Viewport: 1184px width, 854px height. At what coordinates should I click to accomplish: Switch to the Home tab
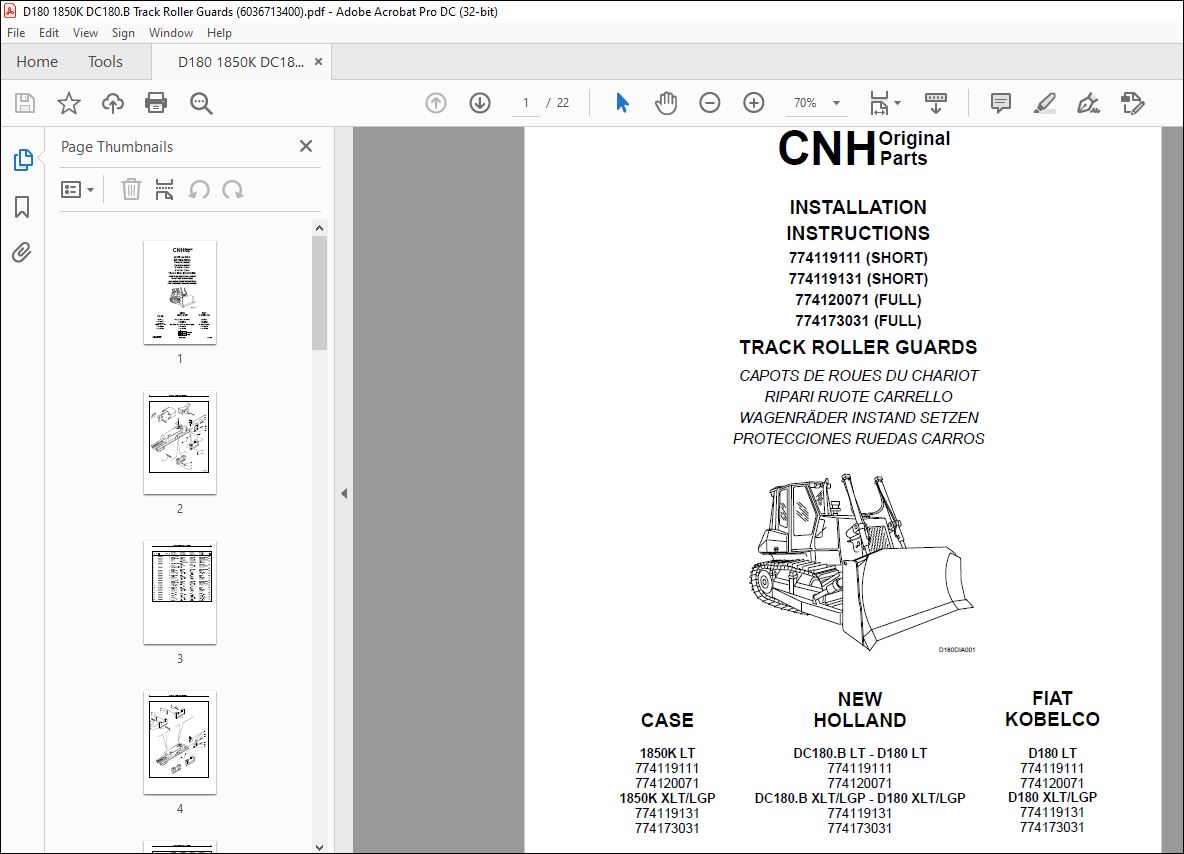[37, 62]
